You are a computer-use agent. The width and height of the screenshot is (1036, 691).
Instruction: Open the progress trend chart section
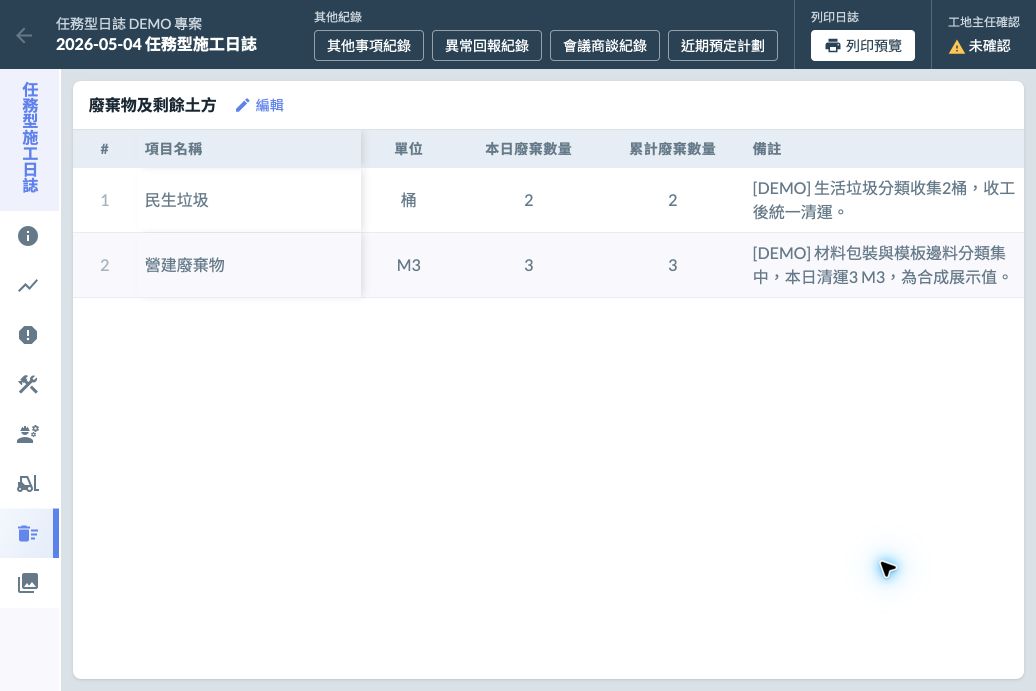(28, 285)
